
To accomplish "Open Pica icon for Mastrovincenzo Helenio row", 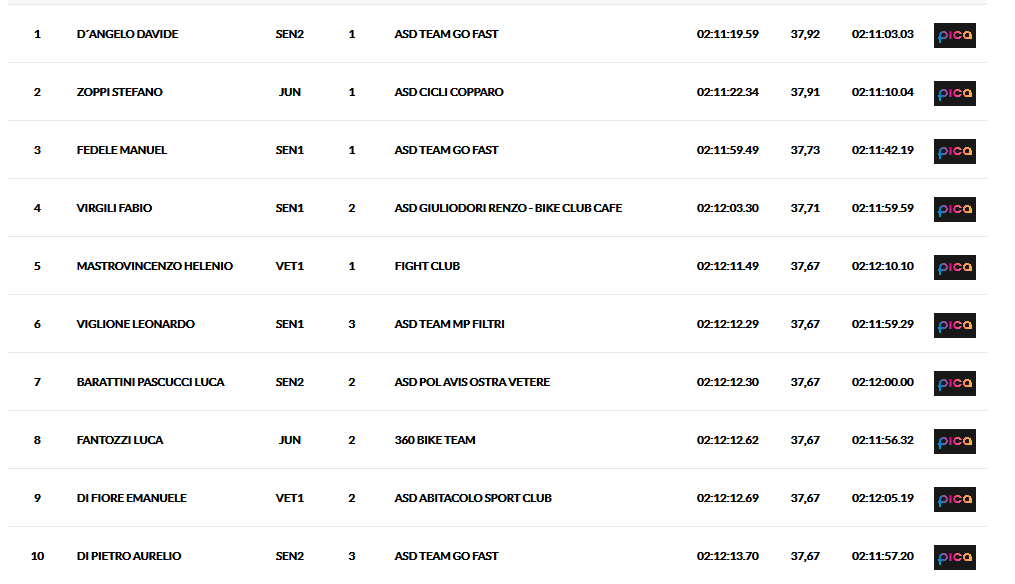I will pos(954,267).
